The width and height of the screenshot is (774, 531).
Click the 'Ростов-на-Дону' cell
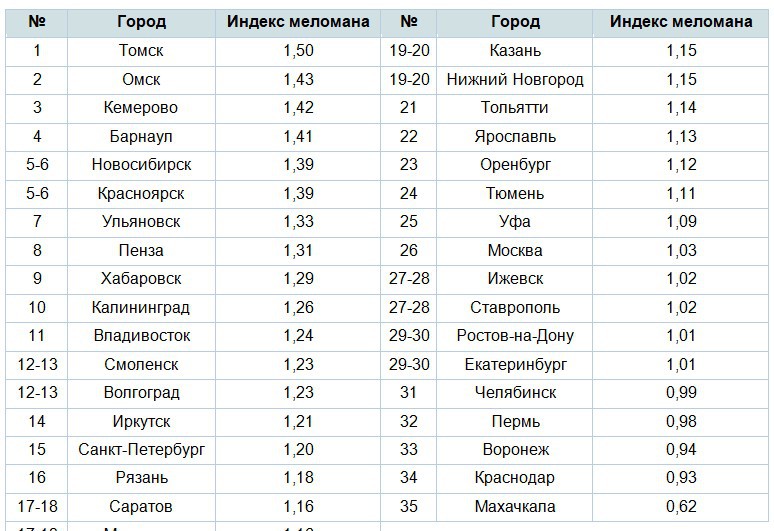tap(515, 335)
